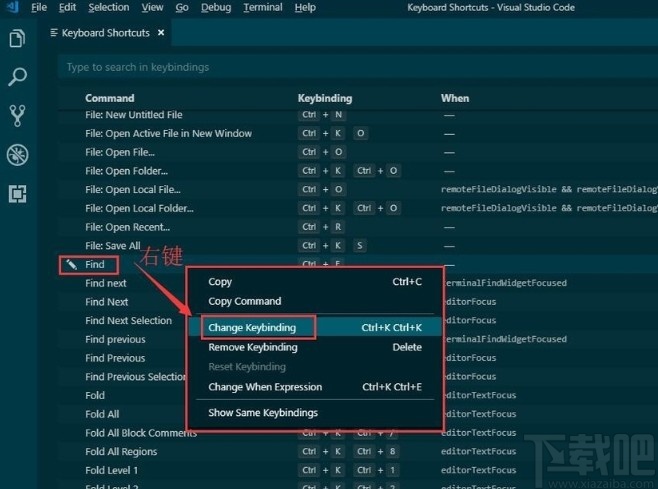Open the Selection menu

(109, 8)
